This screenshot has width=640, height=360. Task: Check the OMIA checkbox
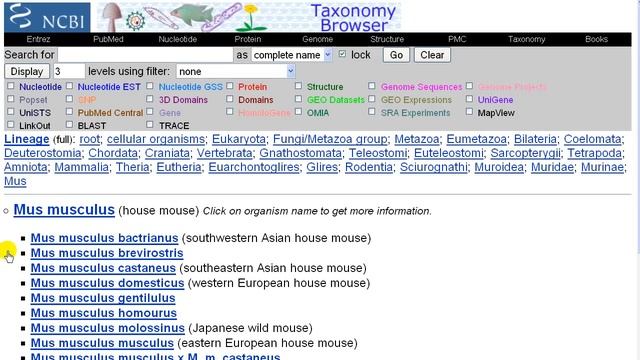tap(298, 111)
